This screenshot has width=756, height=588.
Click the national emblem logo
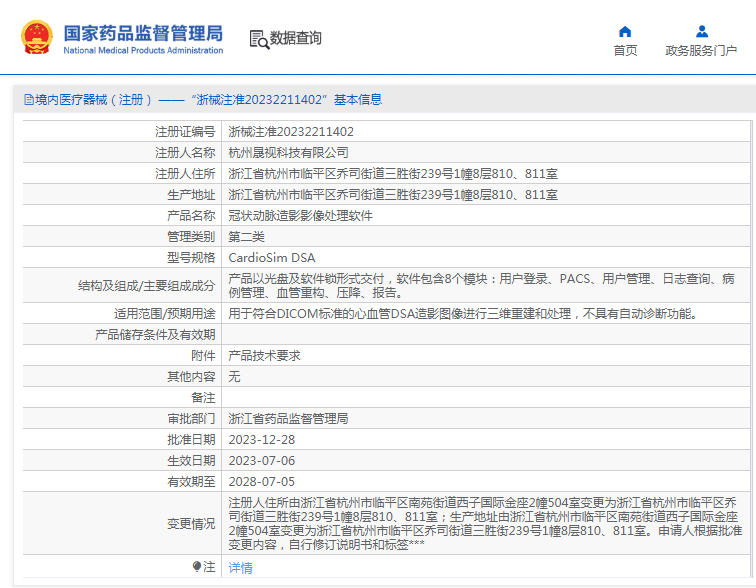[x=37, y=37]
